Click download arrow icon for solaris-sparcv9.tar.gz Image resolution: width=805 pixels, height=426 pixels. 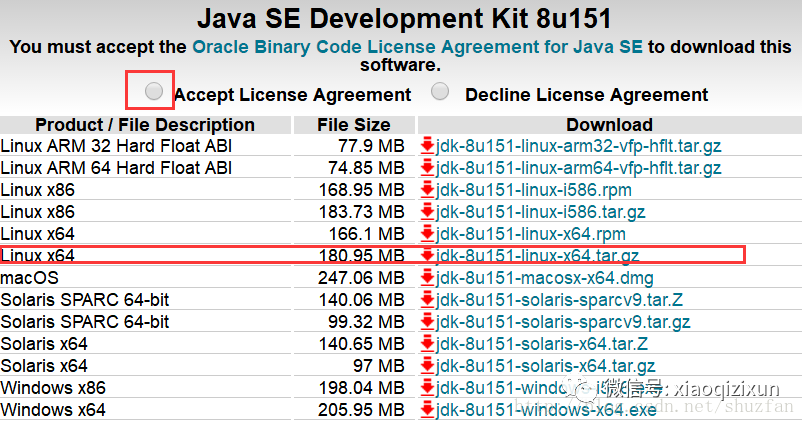427,322
